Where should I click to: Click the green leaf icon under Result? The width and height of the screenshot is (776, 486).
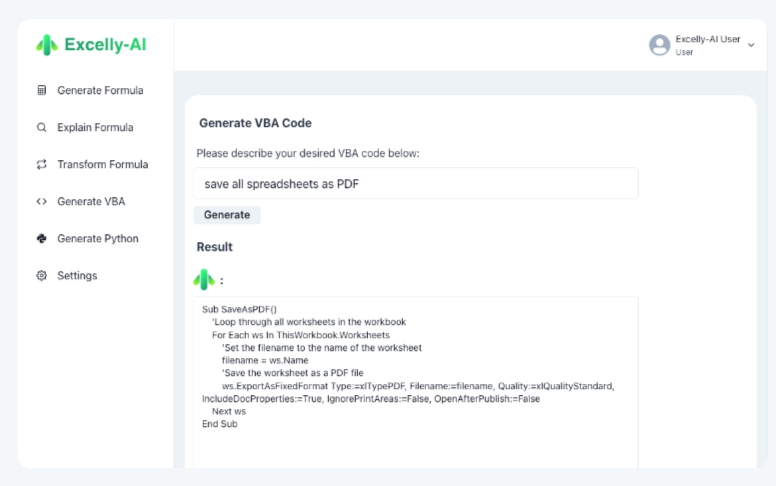click(204, 280)
